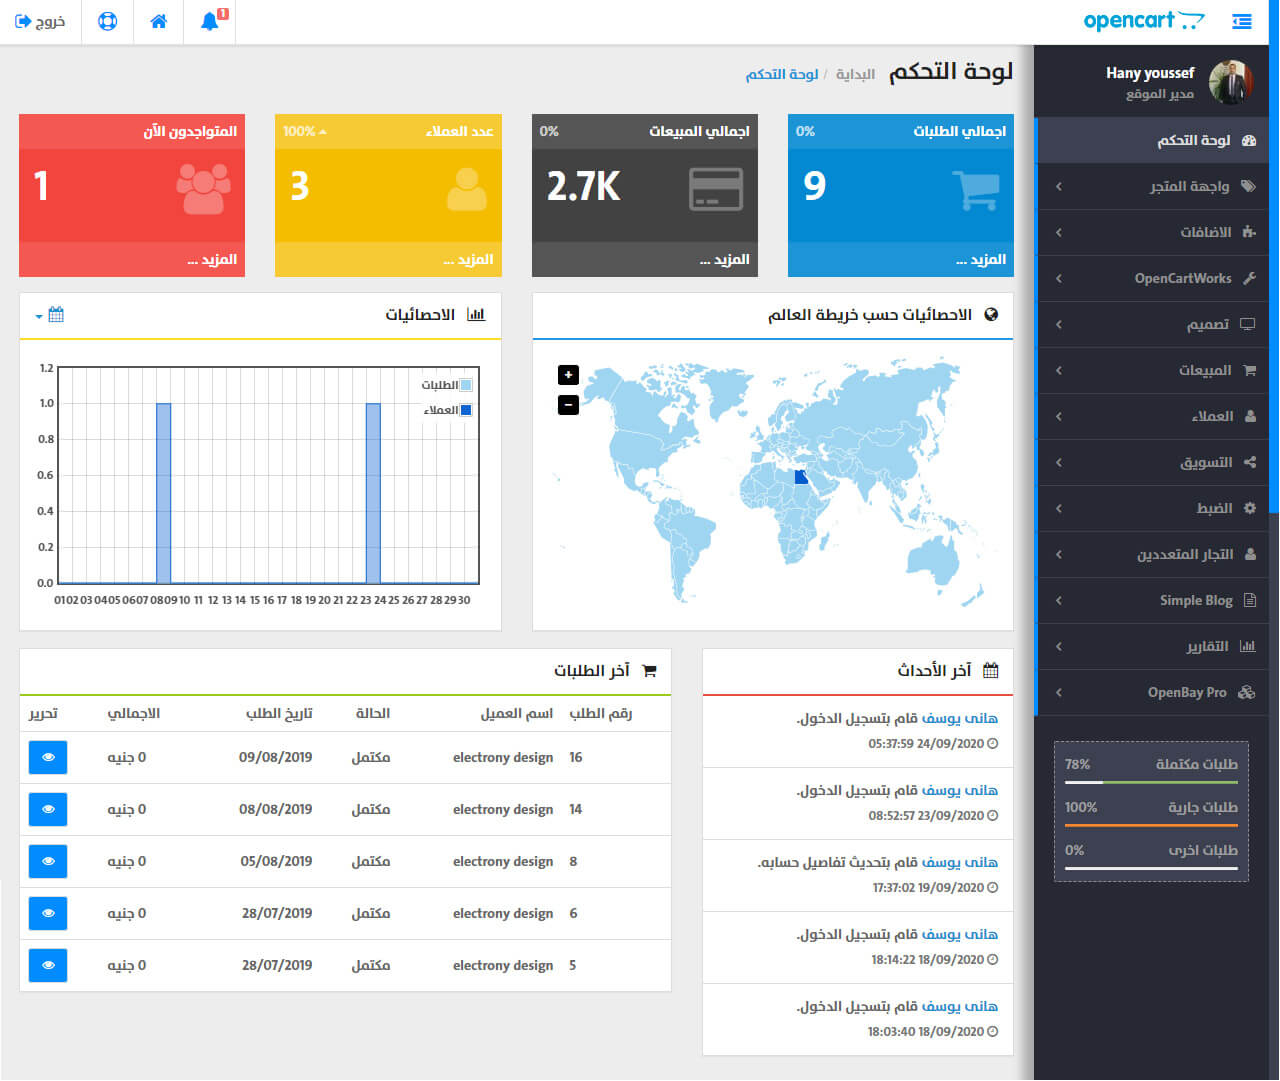Viewport: 1280px width, 1081px height.
Task: Open the notifications bell icon
Action: [x=210, y=21]
